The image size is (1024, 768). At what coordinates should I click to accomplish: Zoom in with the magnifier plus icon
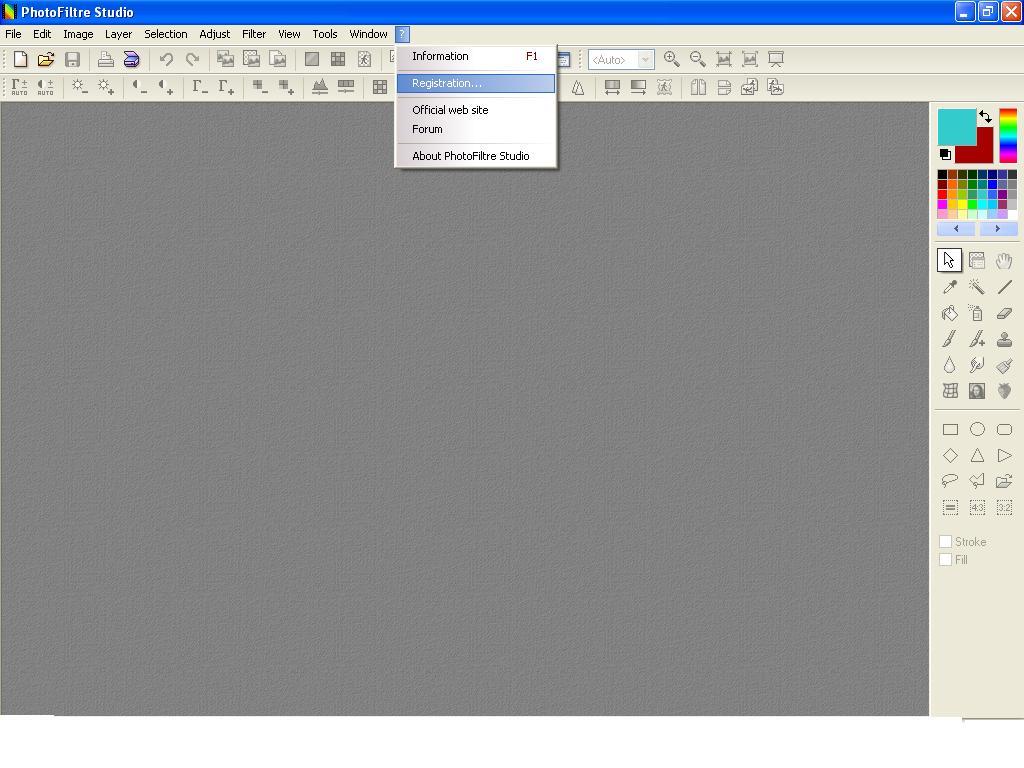click(671, 59)
